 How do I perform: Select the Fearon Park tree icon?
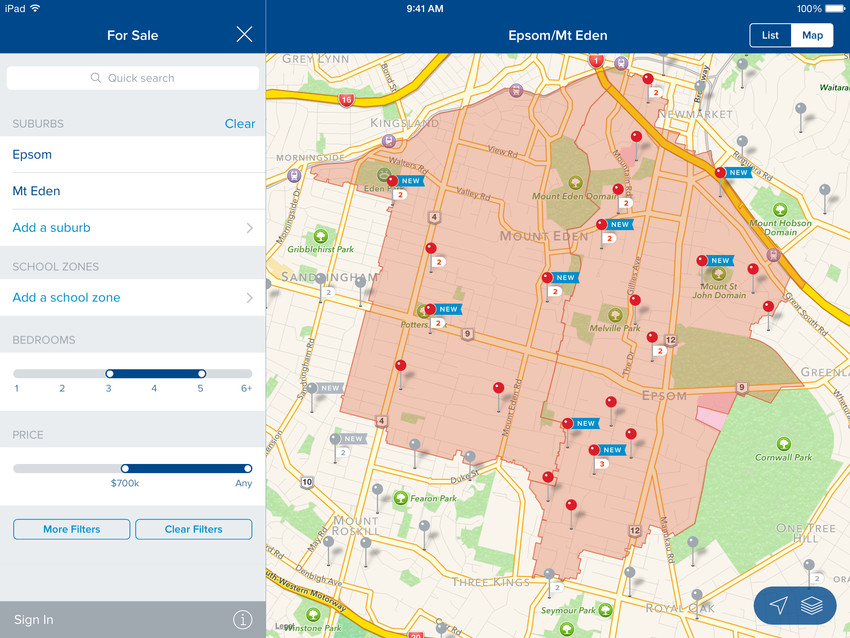400,498
